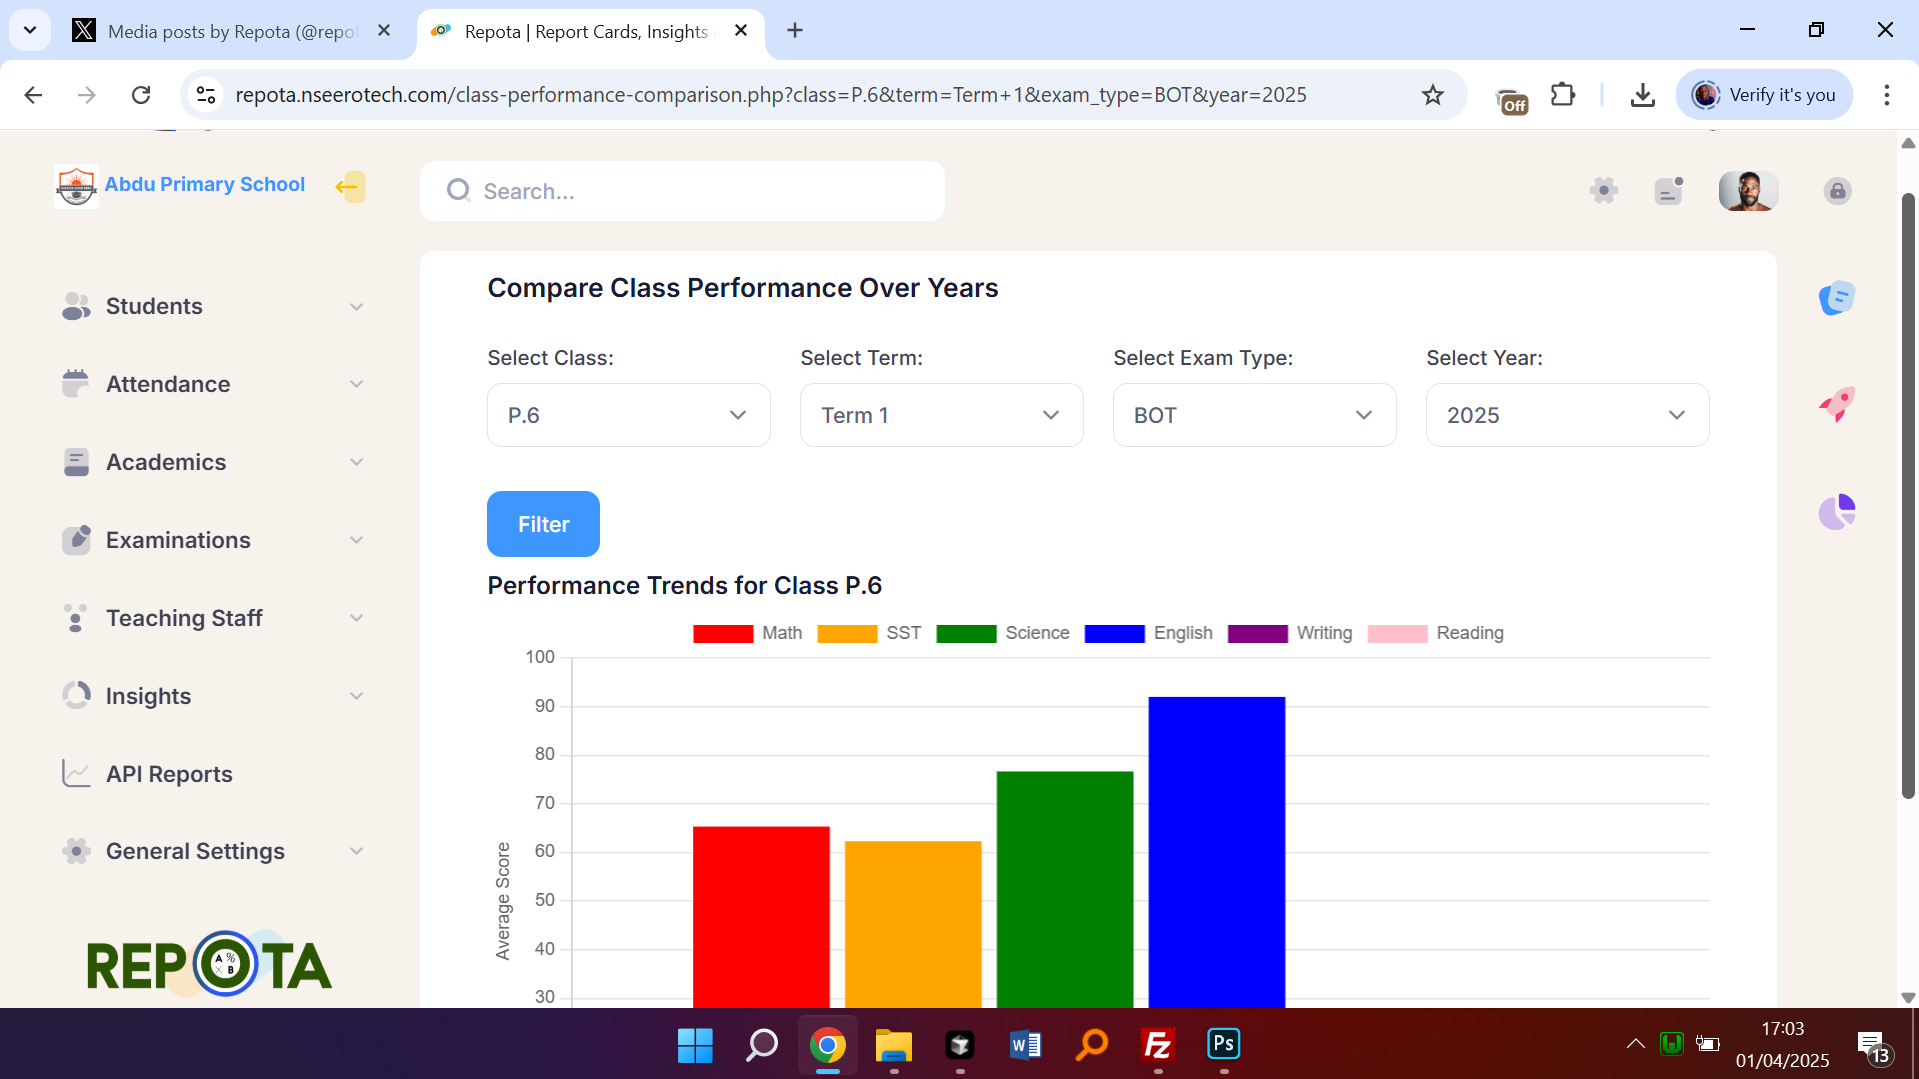The height and width of the screenshot is (1079, 1919).
Task: Expand the Examinations sidebar menu
Action: point(212,540)
